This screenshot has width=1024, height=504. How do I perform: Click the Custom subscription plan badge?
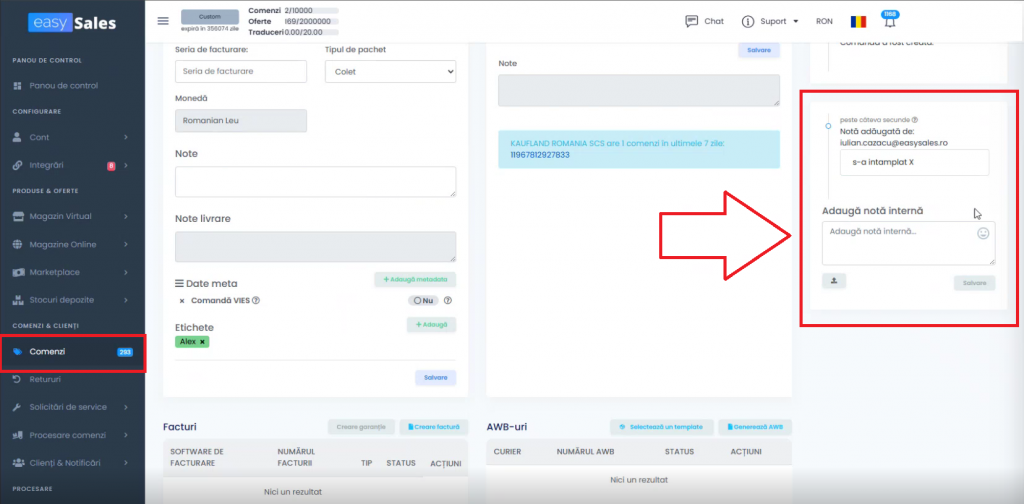(x=210, y=16)
